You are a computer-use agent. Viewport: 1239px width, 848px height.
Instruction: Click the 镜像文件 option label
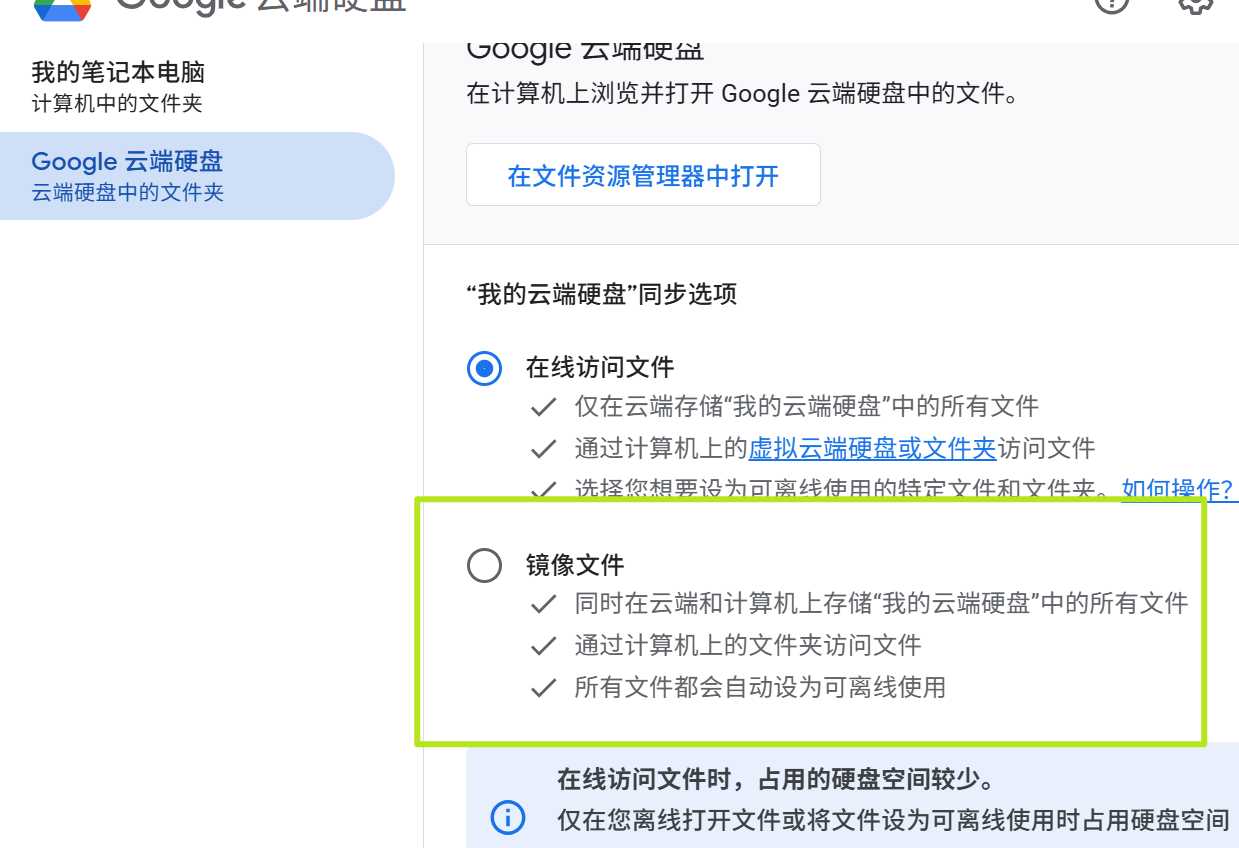click(x=575, y=566)
